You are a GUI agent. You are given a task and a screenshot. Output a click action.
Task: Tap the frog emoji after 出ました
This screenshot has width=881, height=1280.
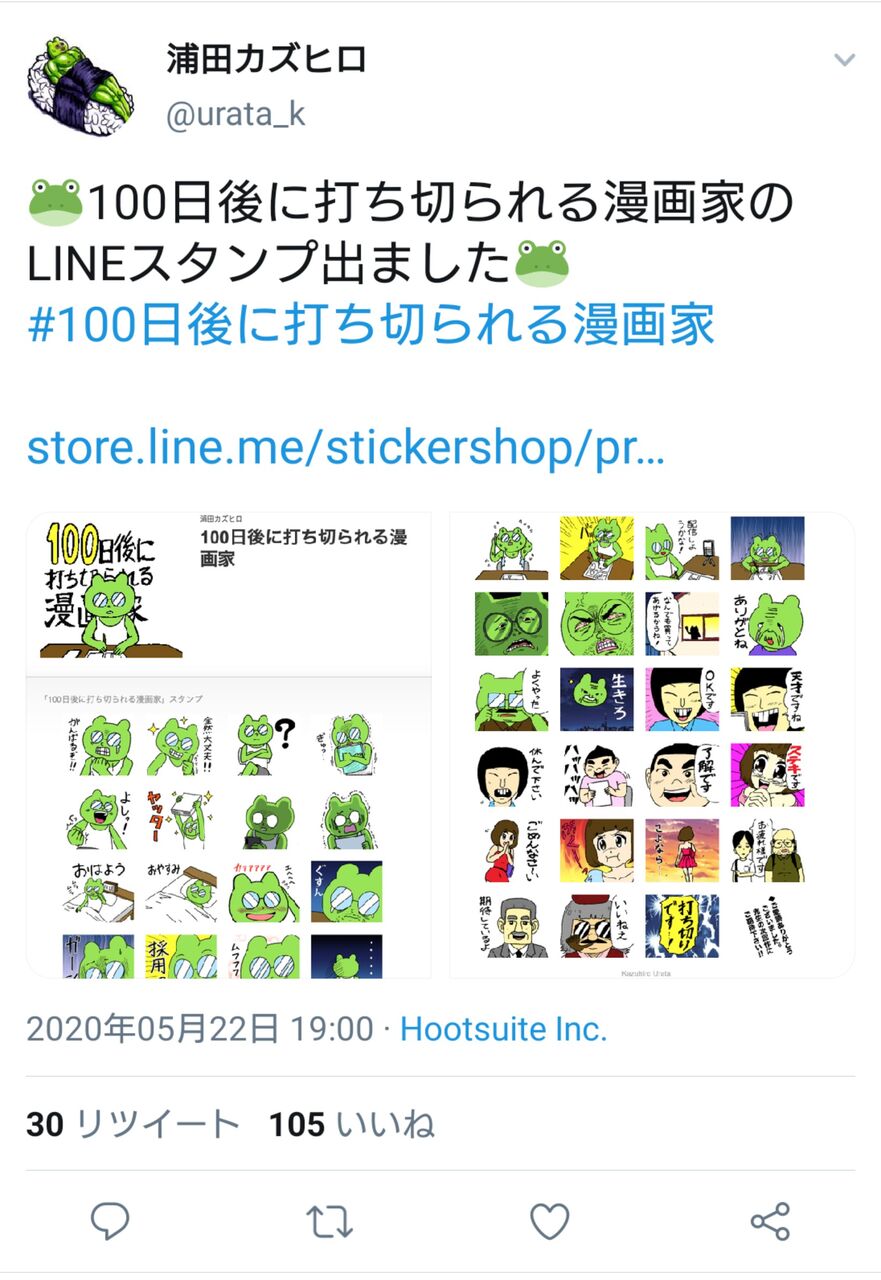(x=542, y=263)
